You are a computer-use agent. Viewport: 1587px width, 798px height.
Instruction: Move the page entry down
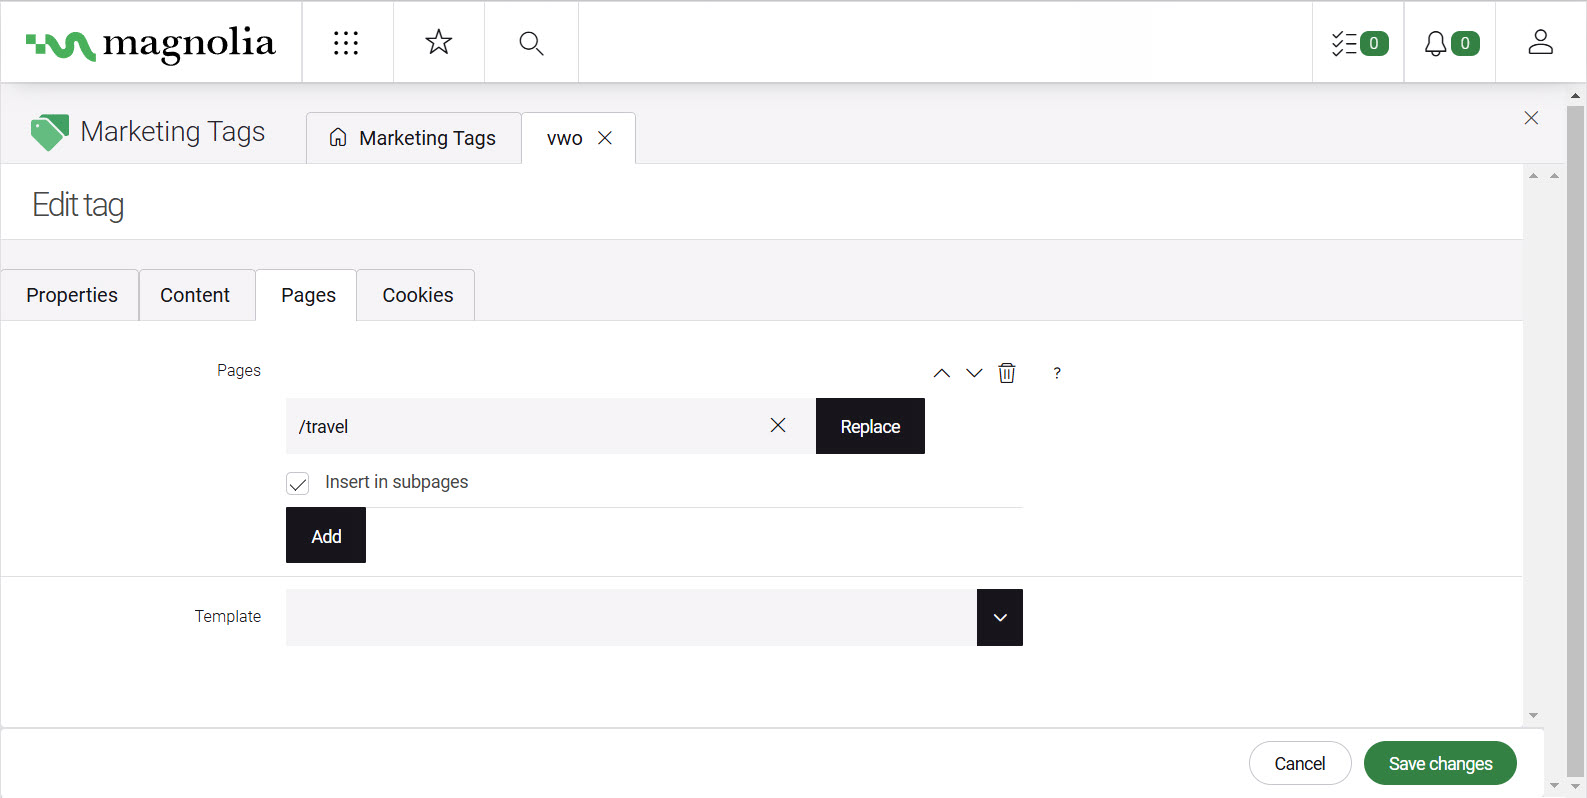(974, 373)
